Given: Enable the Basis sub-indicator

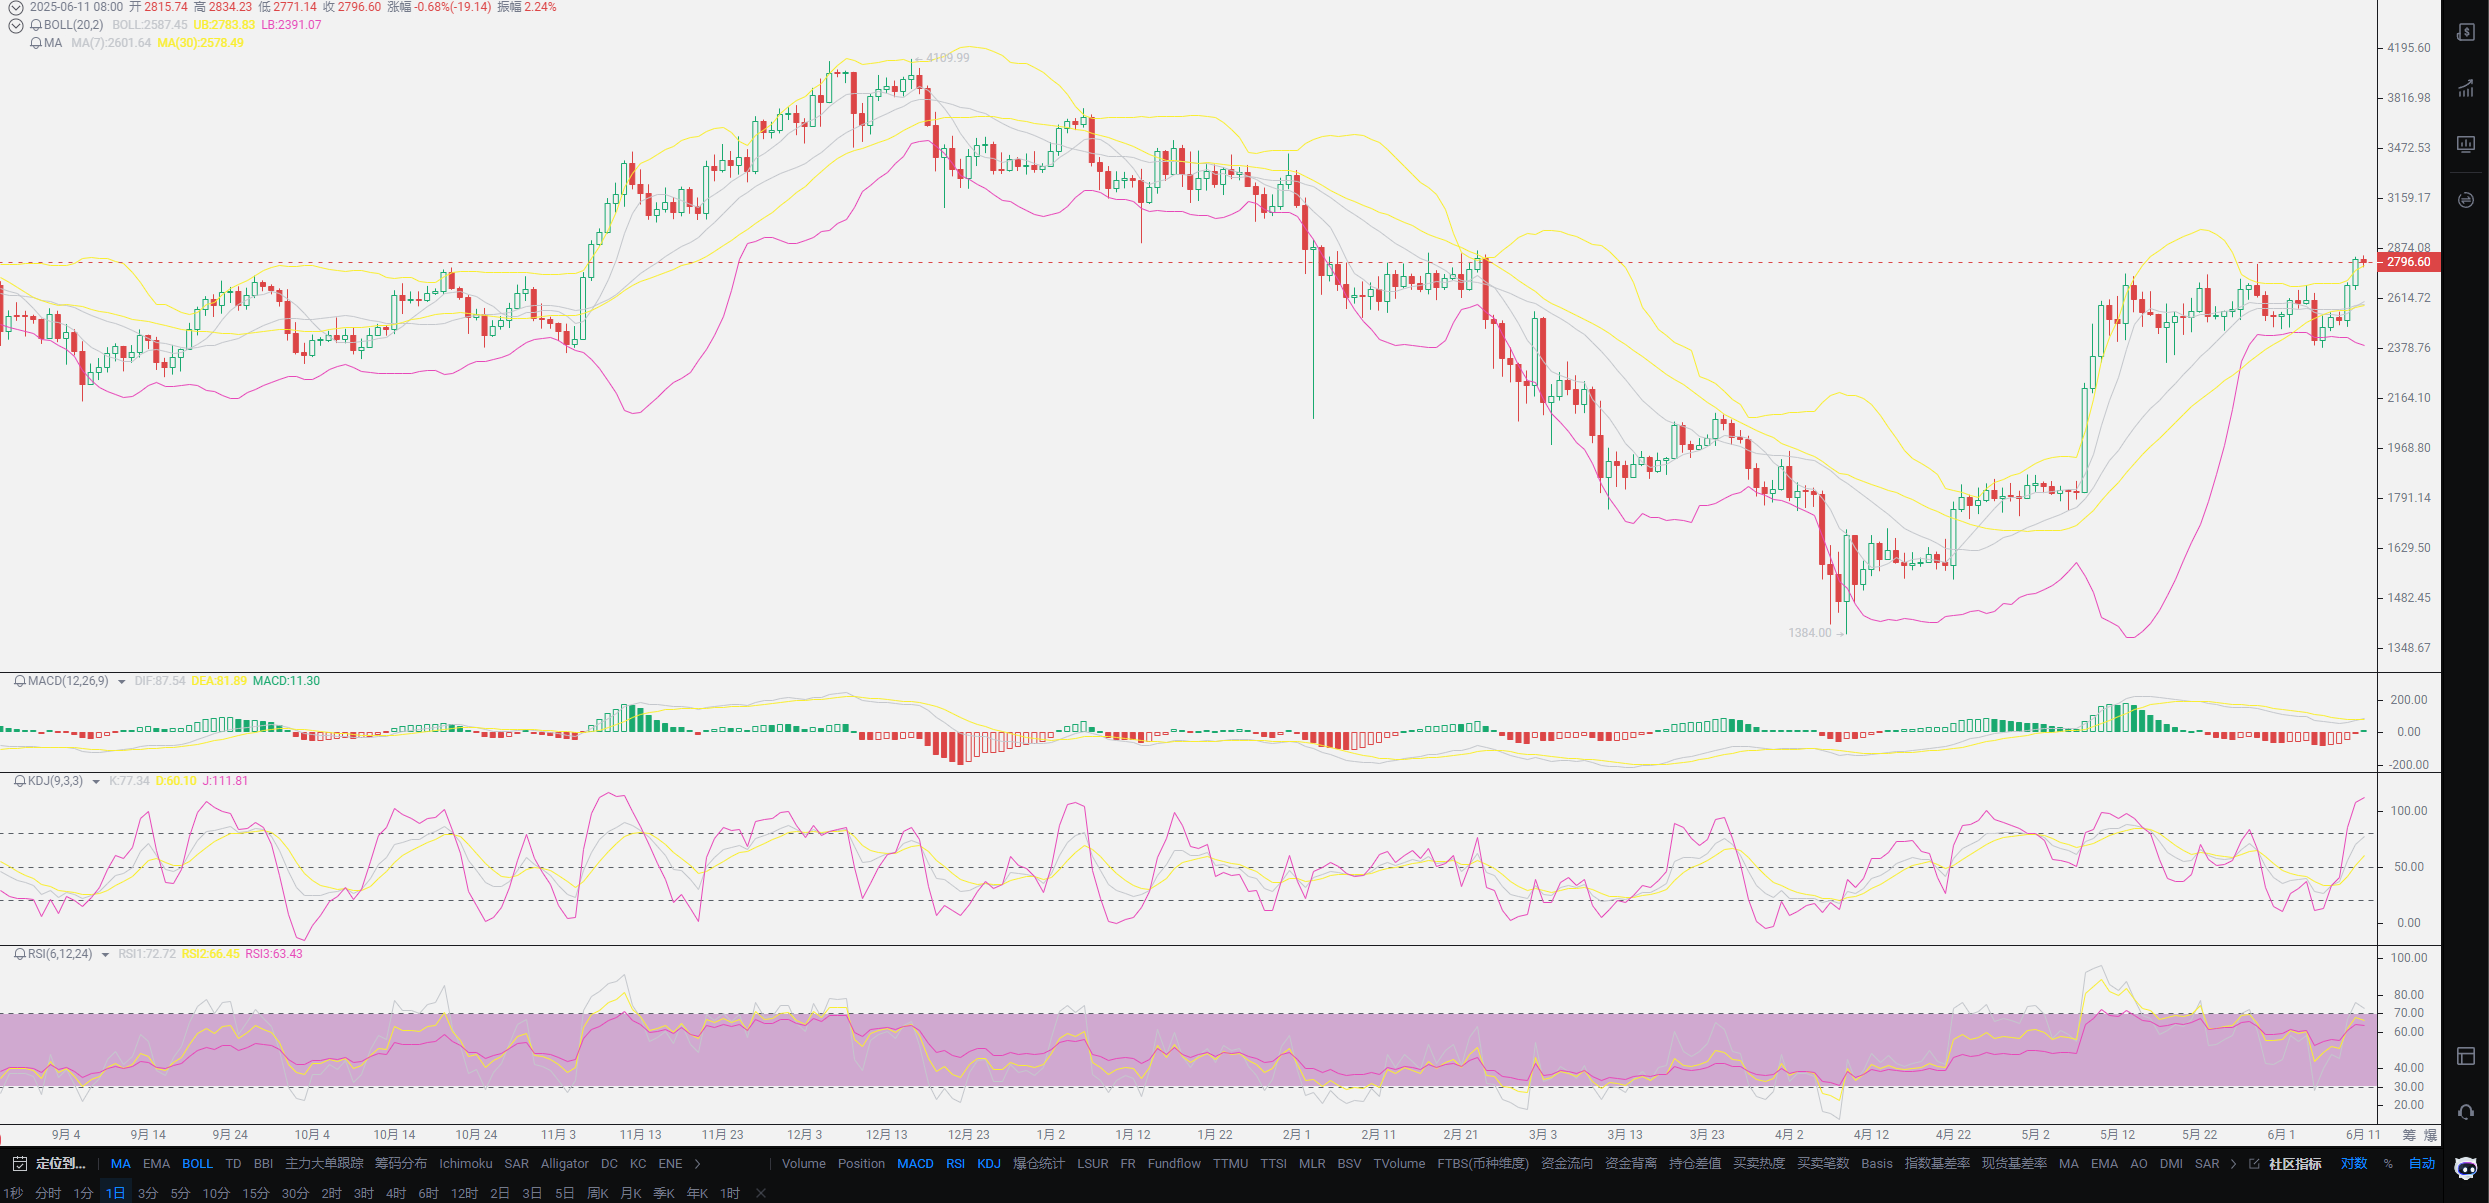Looking at the screenshot, I should pos(1877,1164).
